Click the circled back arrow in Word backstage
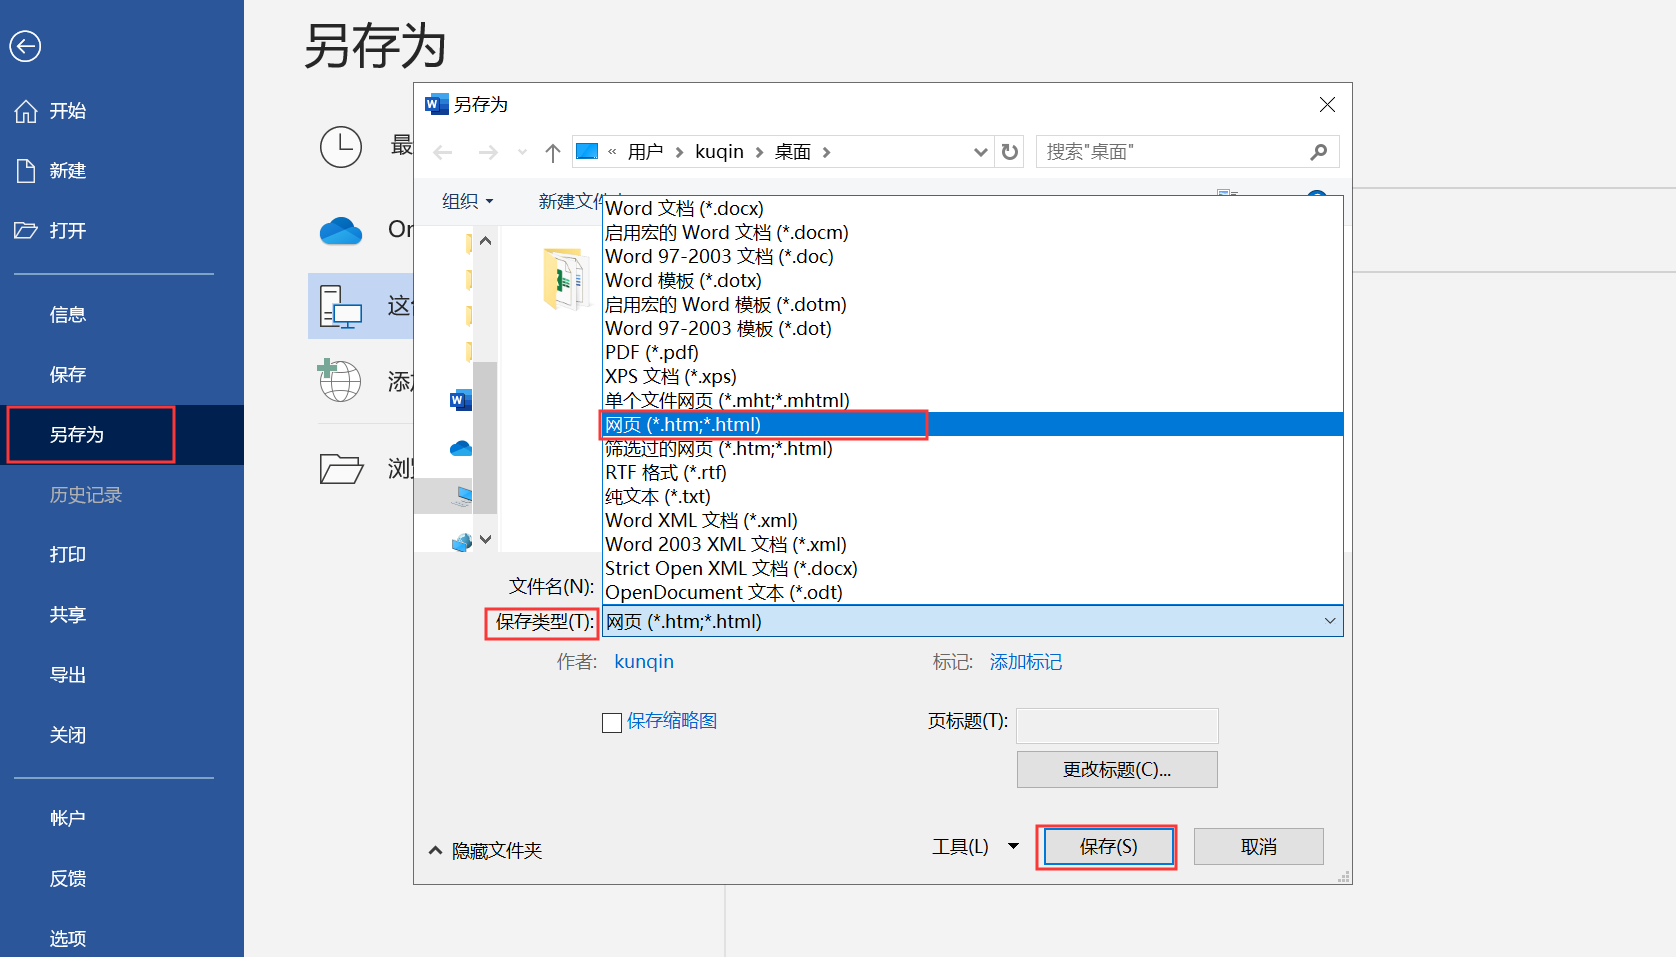 tap(25, 46)
